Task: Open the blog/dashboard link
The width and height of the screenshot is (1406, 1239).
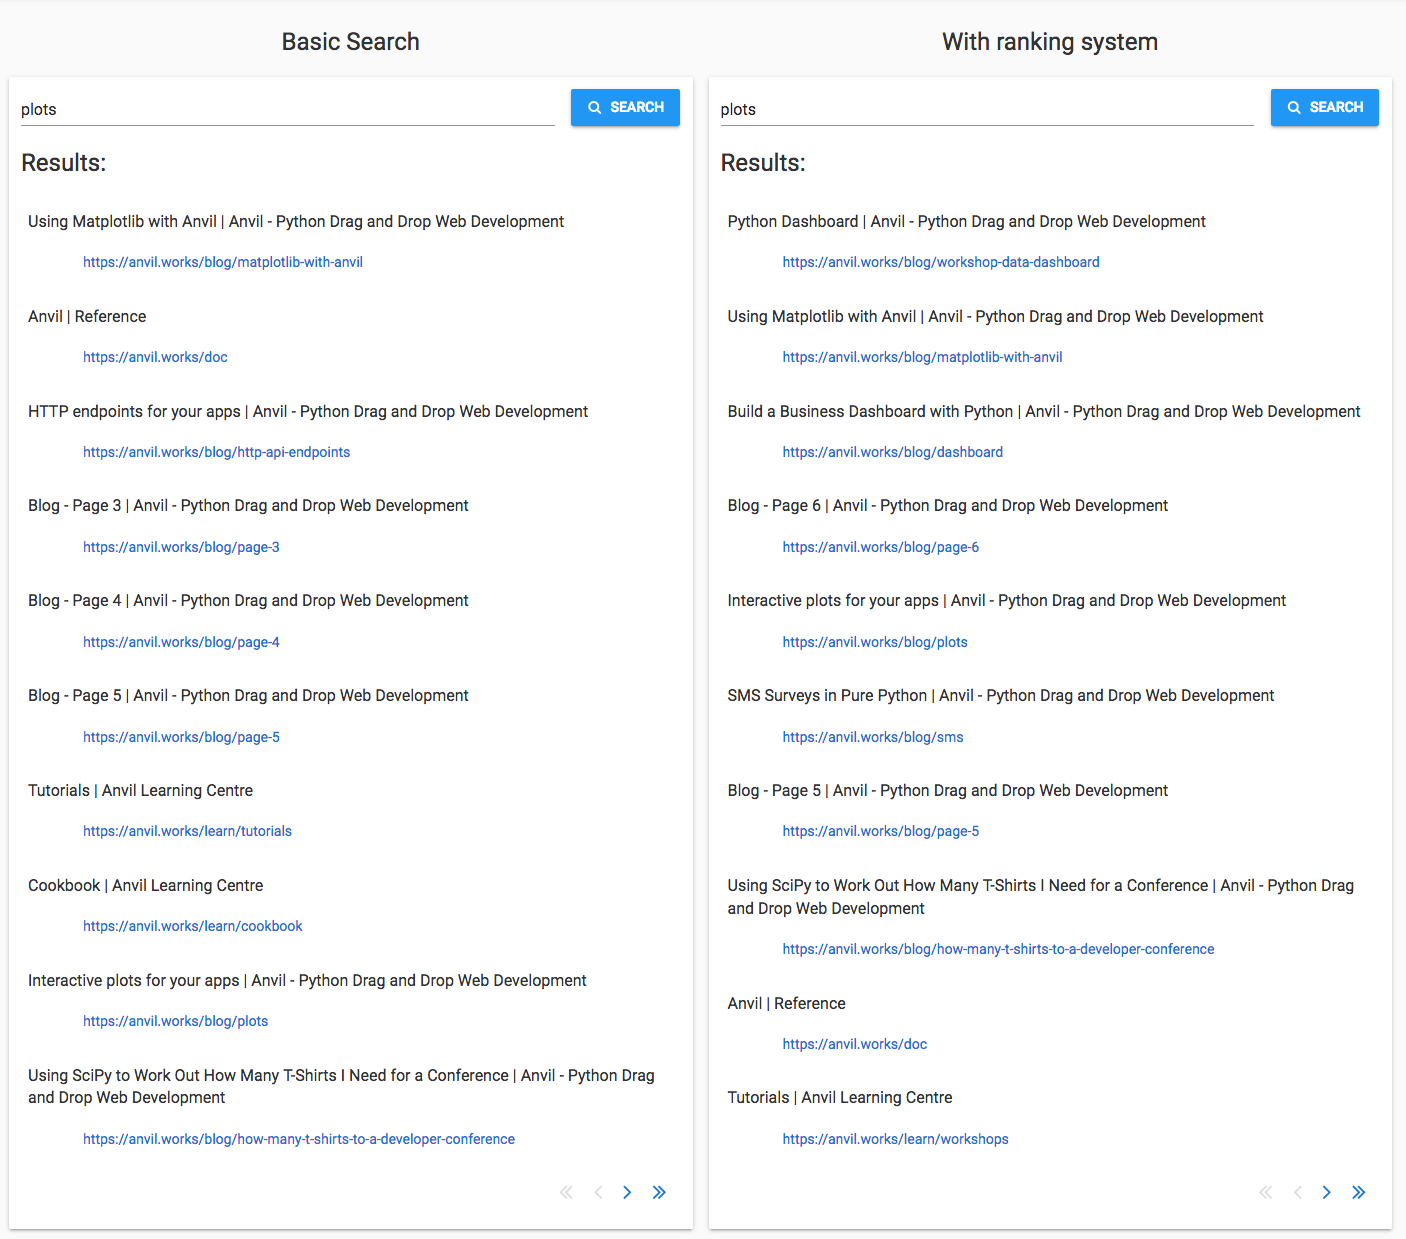Action: (892, 452)
